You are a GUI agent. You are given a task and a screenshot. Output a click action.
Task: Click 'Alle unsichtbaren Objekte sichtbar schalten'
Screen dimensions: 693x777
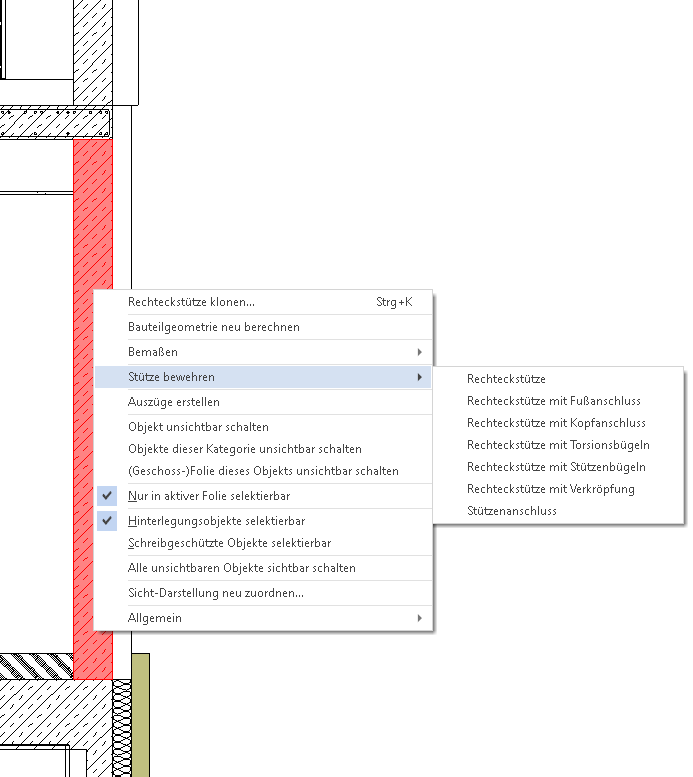[263, 568]
